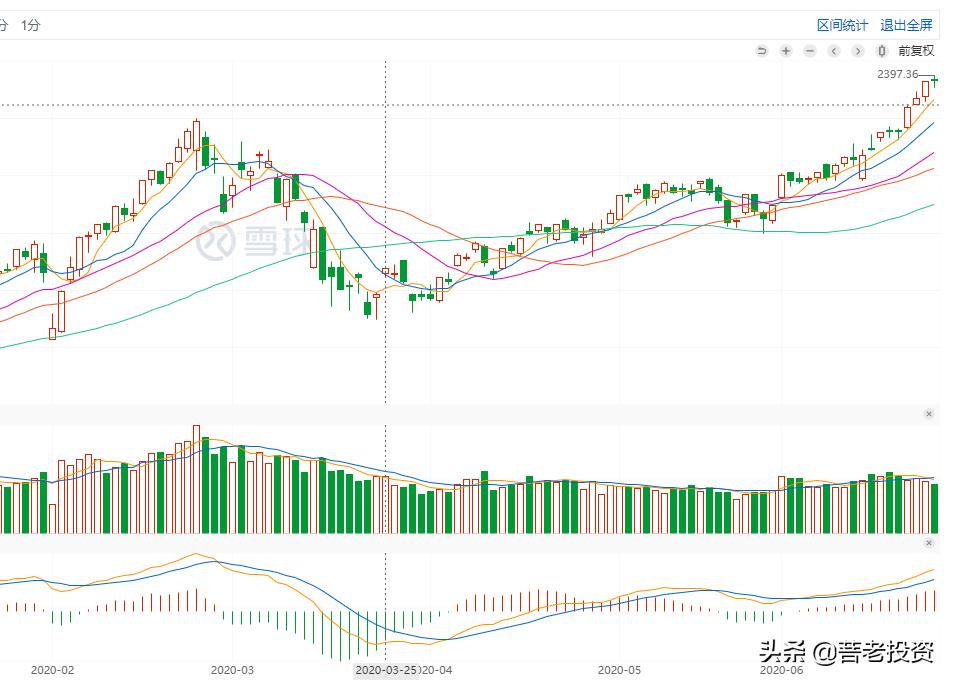Select the 1分 period tab
The height and width of the screenshot is (684, 954).
[x=30, y=25]
